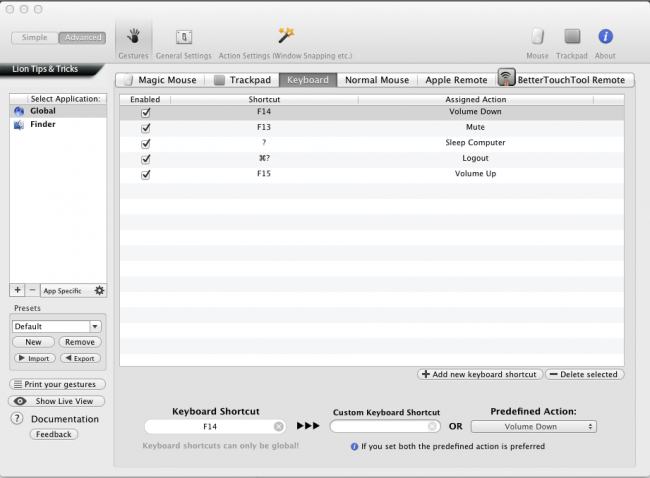Image resolution: width=650 pixels, height=478 pixels.
Task: Uncheck the Logout shortcut checkbox
Action: pos(146,159)
